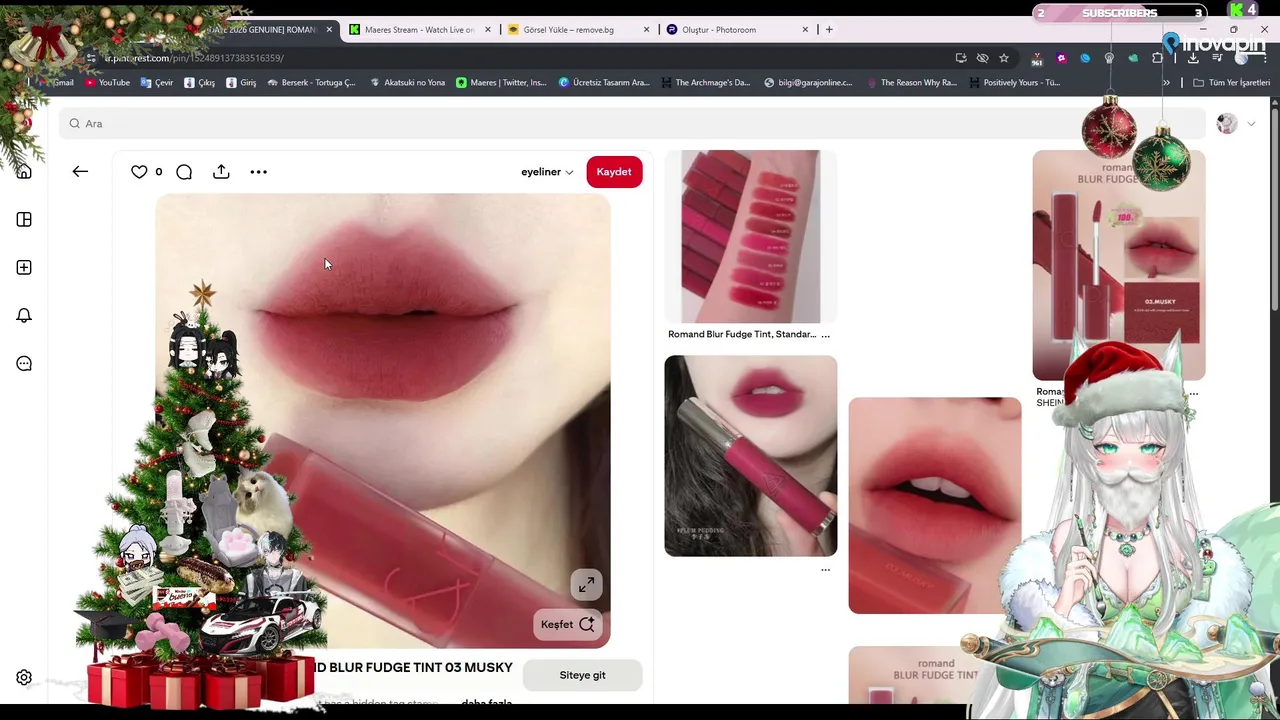Expand the account chevron next to avatar
This screenshot has width=1280, height=720.
tap(1251, 124)
